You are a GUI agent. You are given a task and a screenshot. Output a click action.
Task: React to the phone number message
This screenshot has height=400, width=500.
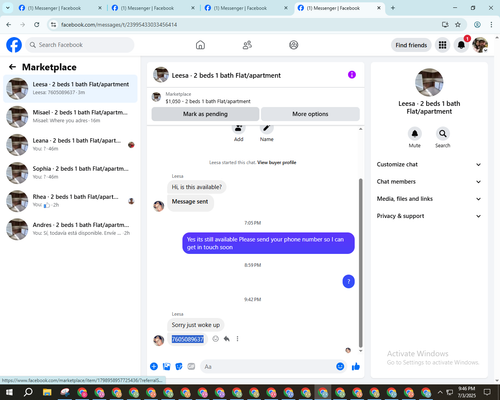pyautogui.click(x=216, y=339)
